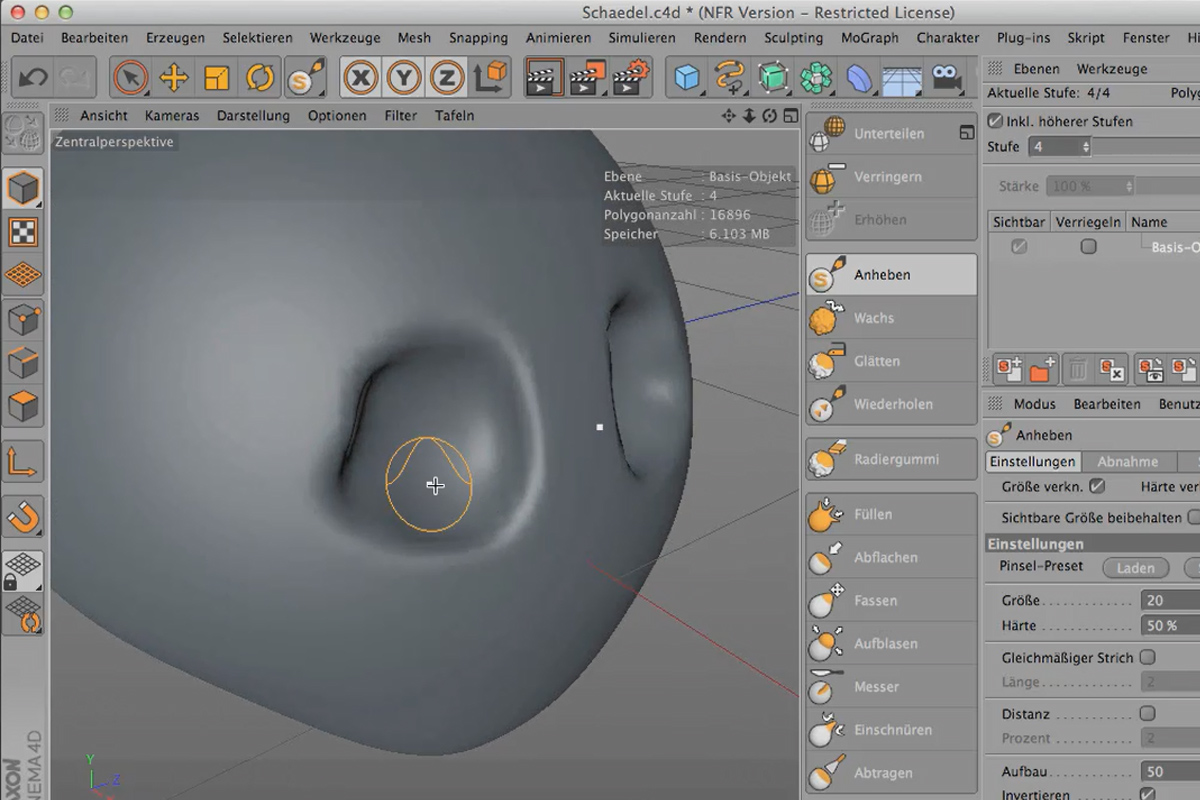Open the Kameras menu in the viewport
1200x800 pixels.
(x=171, y=115)
